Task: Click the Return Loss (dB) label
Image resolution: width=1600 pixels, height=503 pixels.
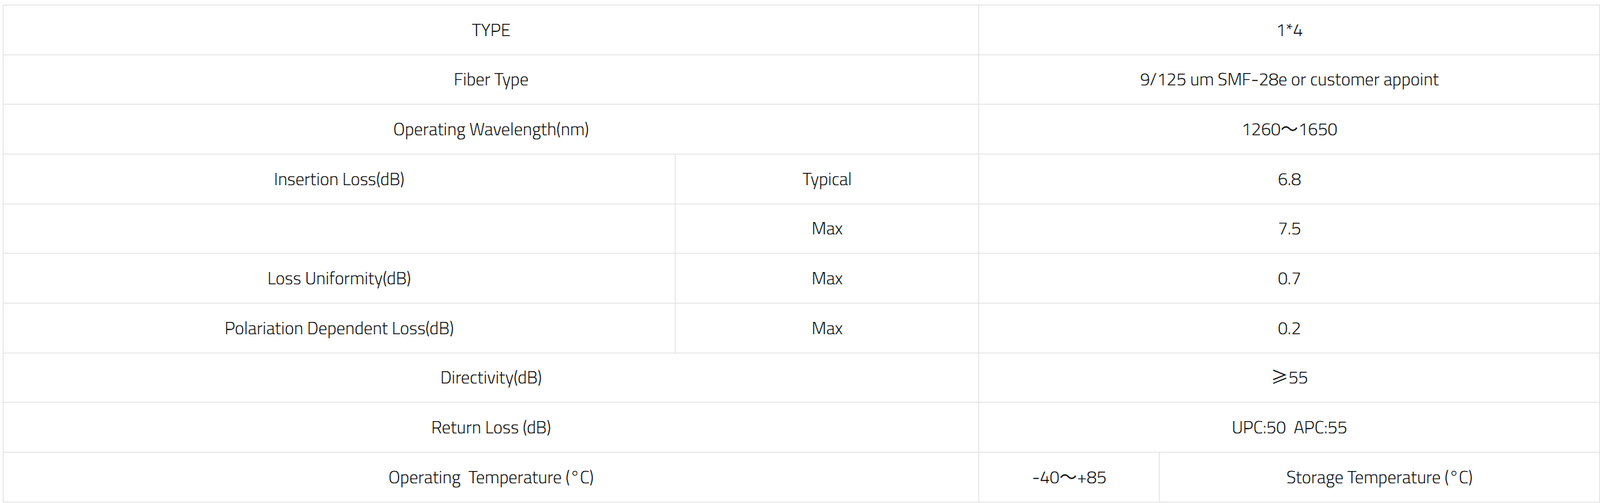Action: [491, 428]
